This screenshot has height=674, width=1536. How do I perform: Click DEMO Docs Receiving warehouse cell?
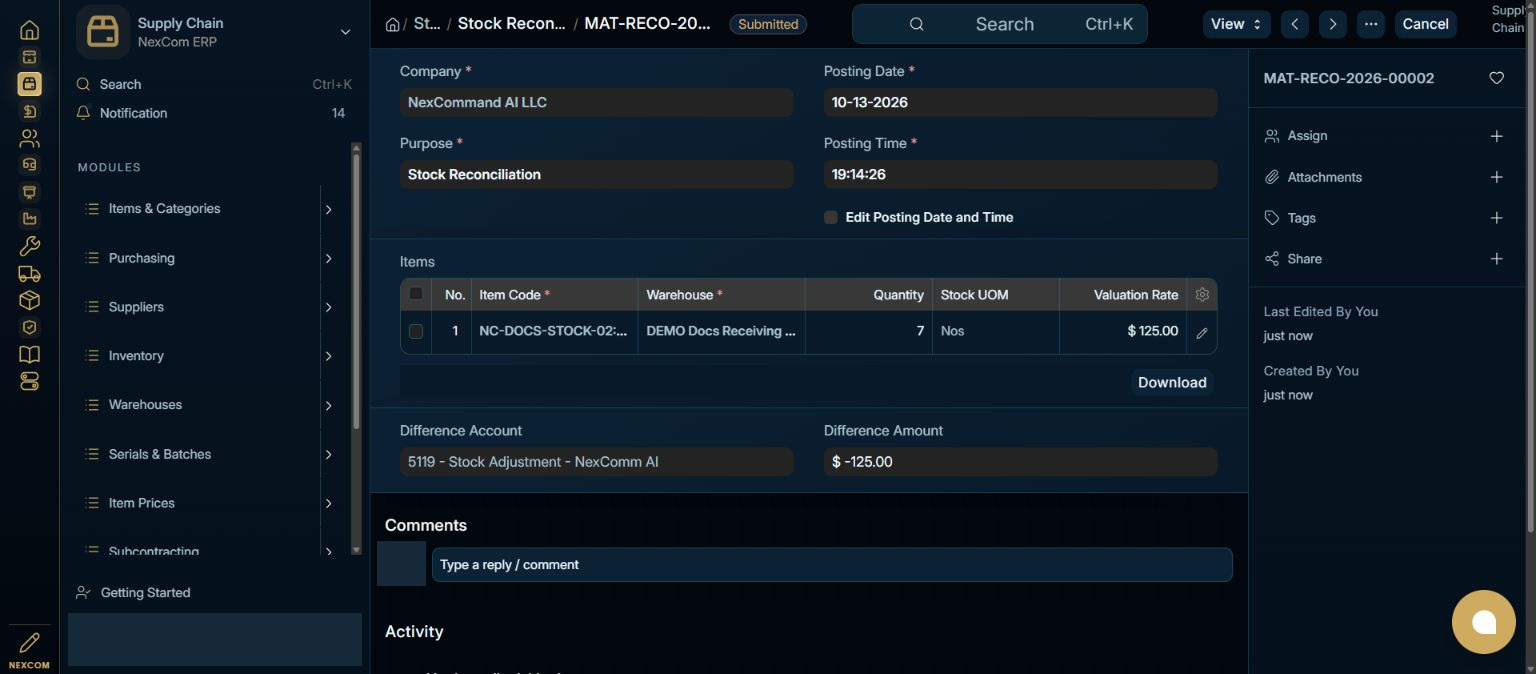point(721,331)
